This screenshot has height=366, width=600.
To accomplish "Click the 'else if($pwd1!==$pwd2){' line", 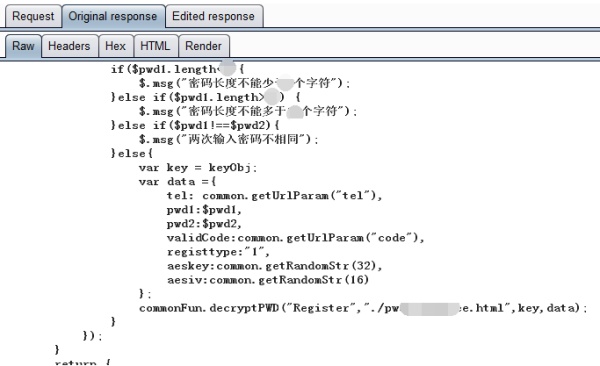I will [195, 125].
